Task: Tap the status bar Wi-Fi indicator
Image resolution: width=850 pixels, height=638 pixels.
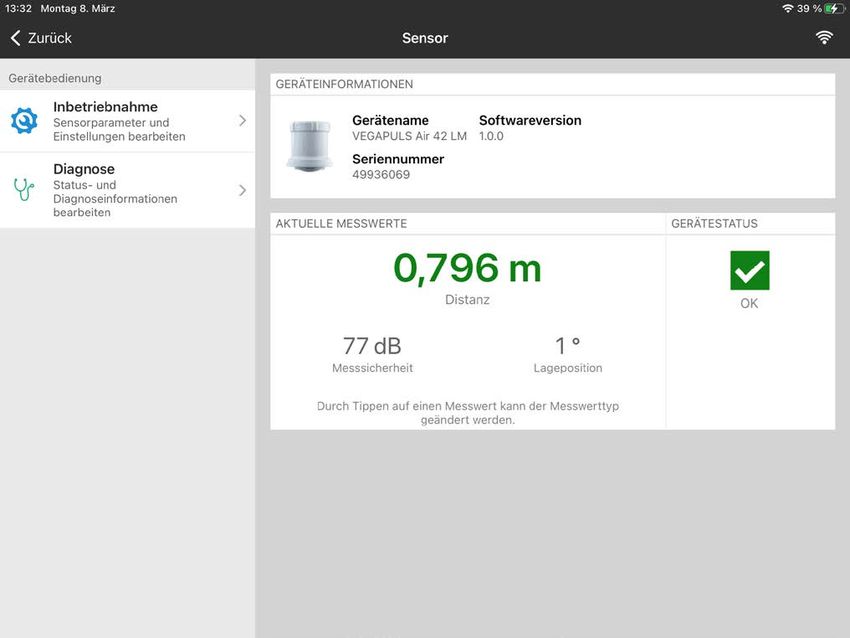Action: coord(788,8)
